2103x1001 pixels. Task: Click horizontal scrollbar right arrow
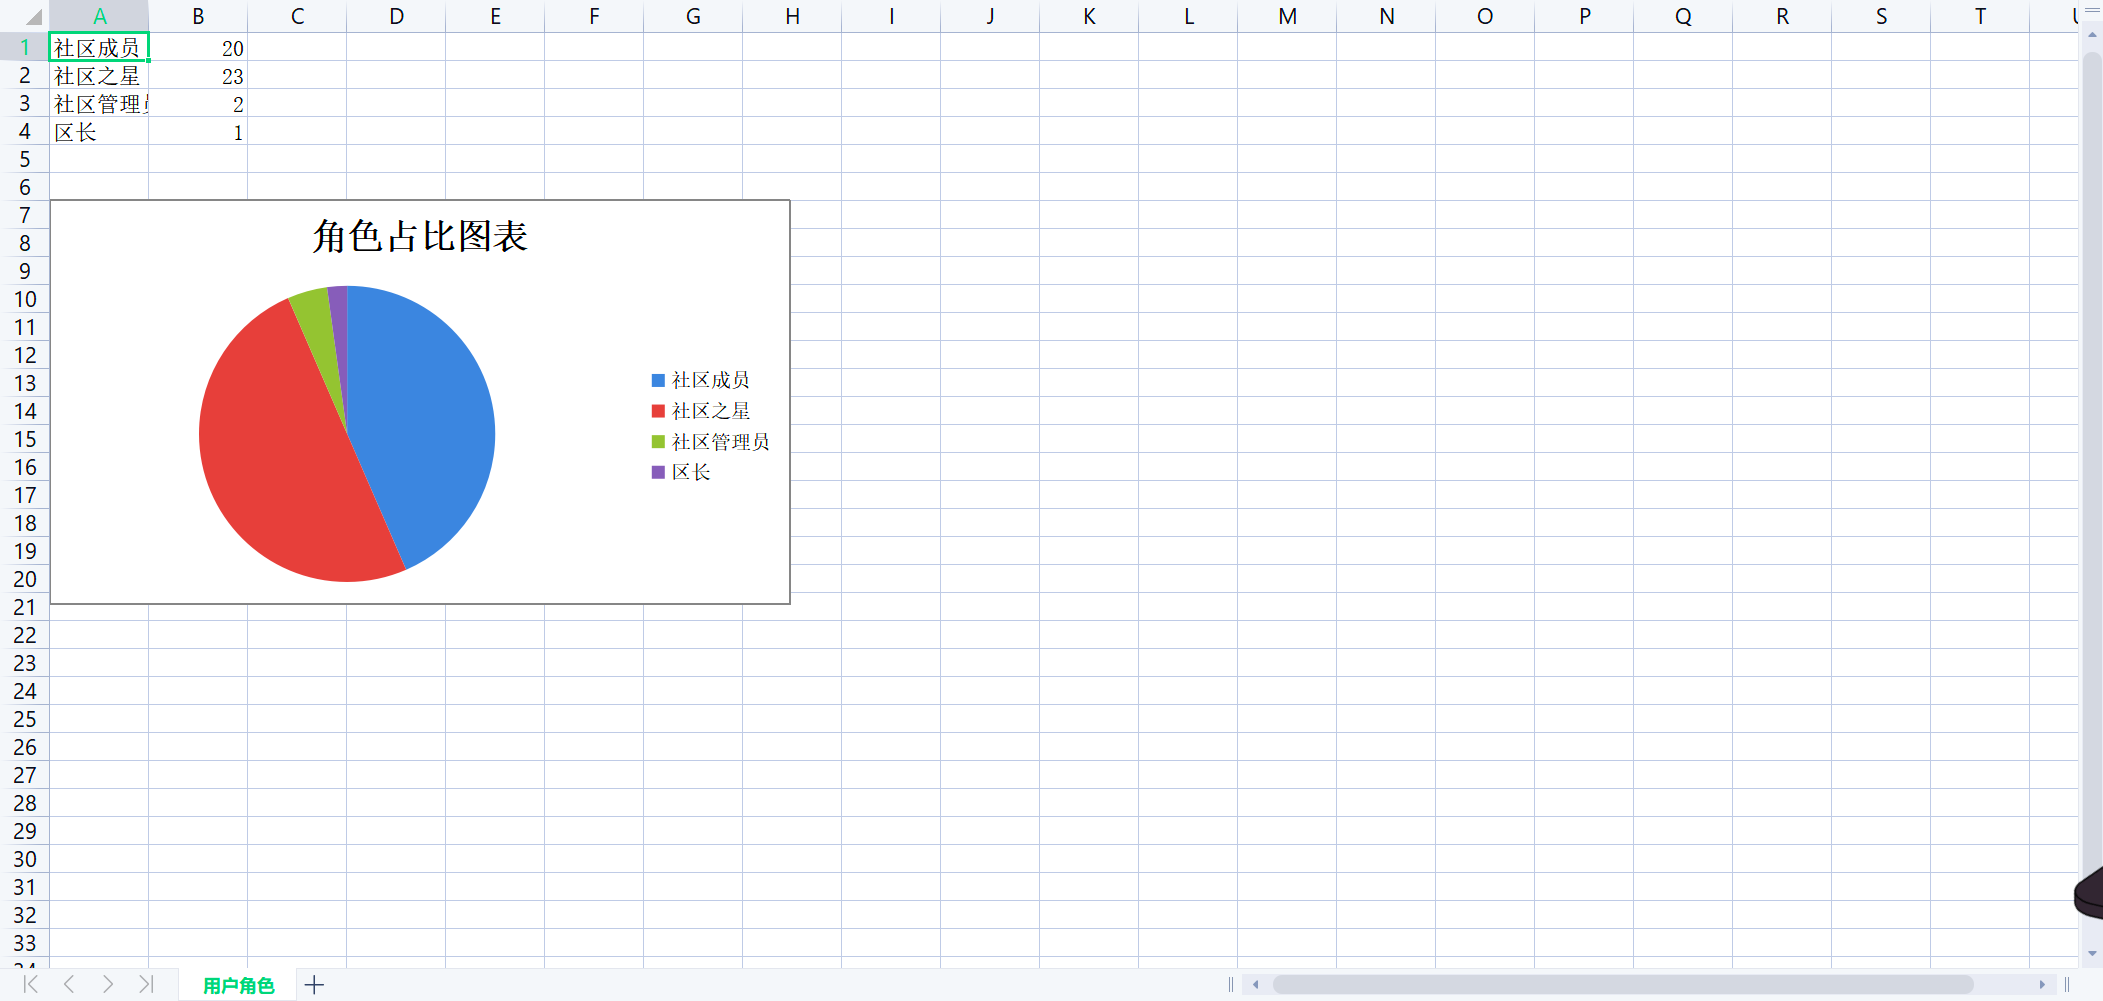(x=2042, y=985)
